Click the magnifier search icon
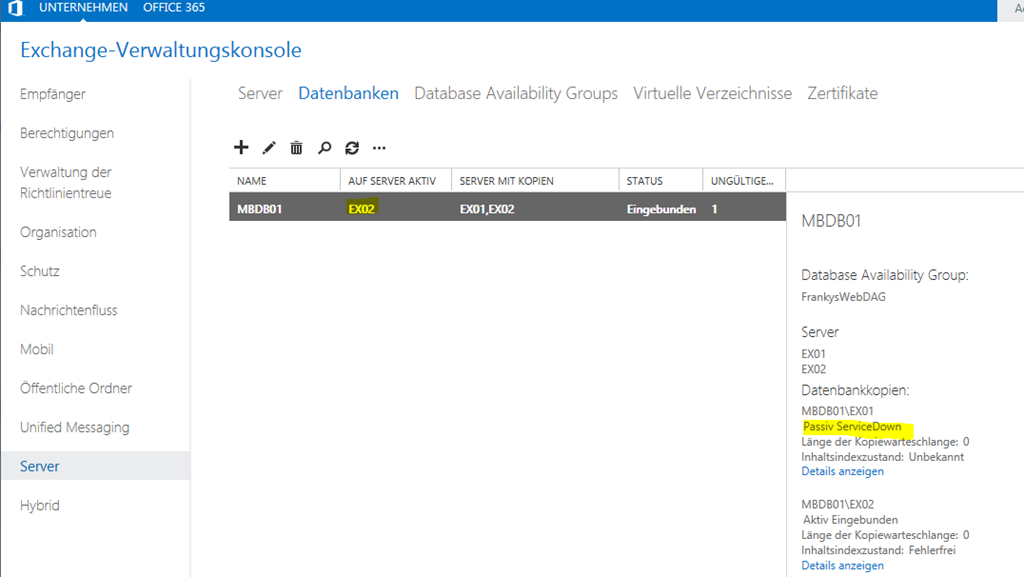 [x=324, y=148]
